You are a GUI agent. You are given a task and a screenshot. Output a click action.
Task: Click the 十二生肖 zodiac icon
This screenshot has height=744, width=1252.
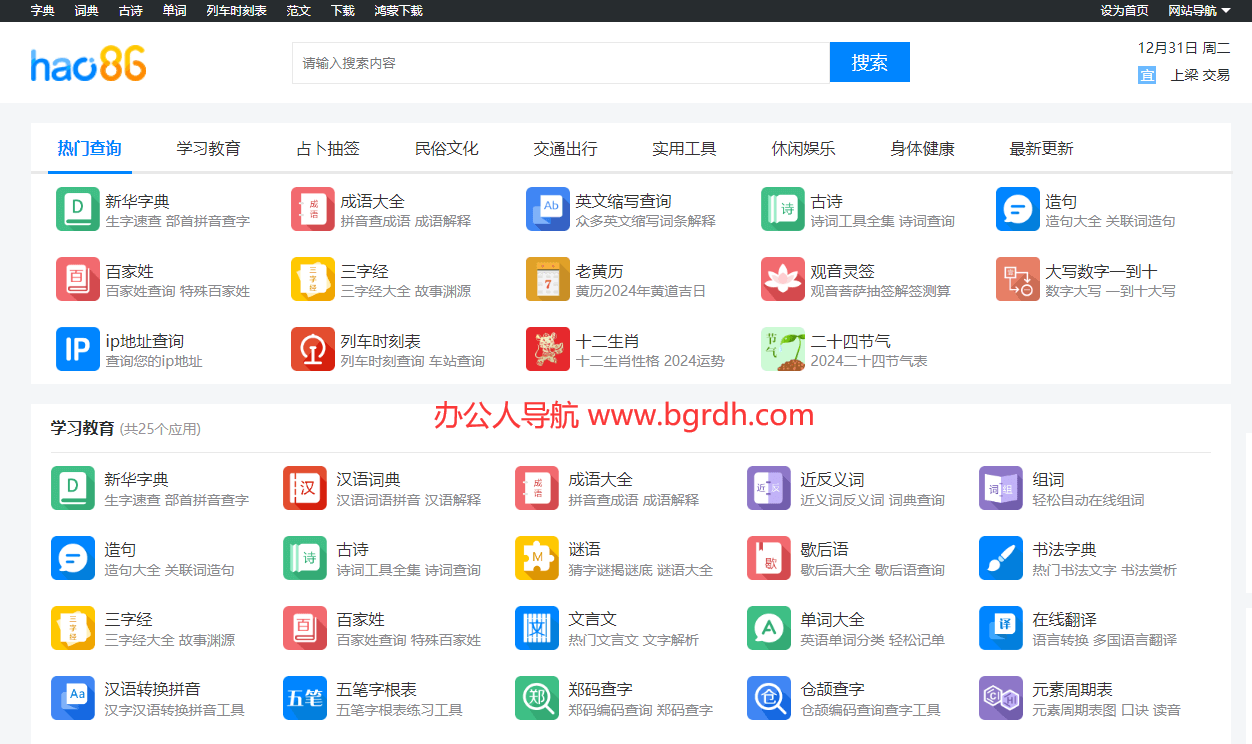547,349
